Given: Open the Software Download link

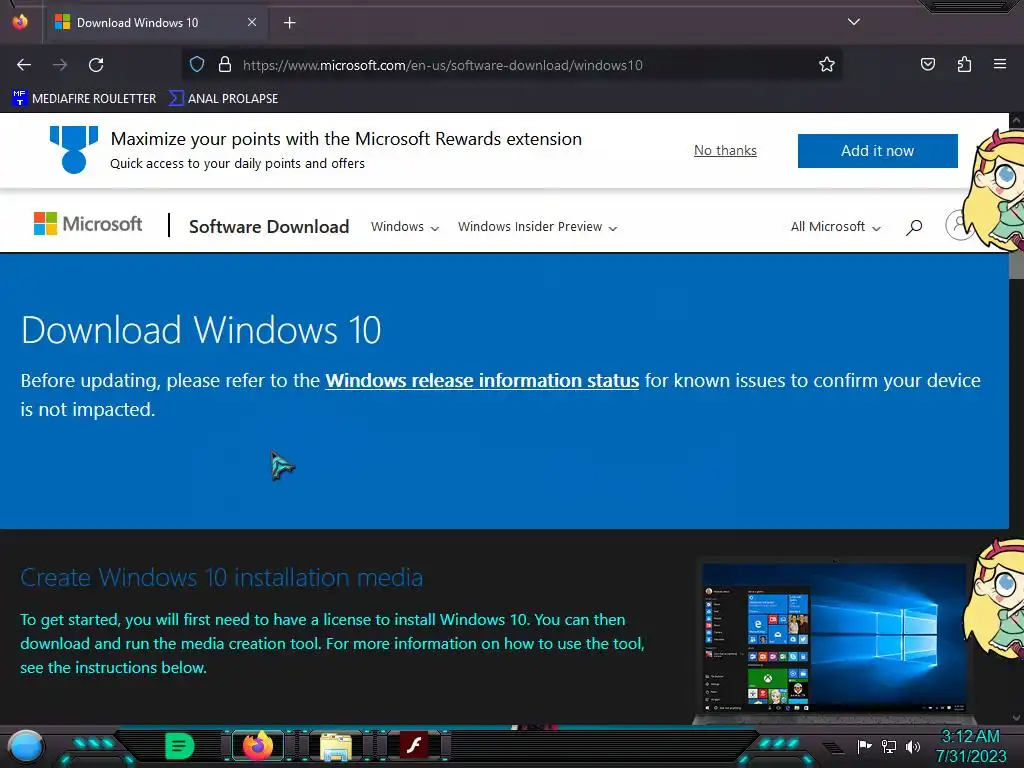Looking at the screenshot, I should [x=268, y=227].
